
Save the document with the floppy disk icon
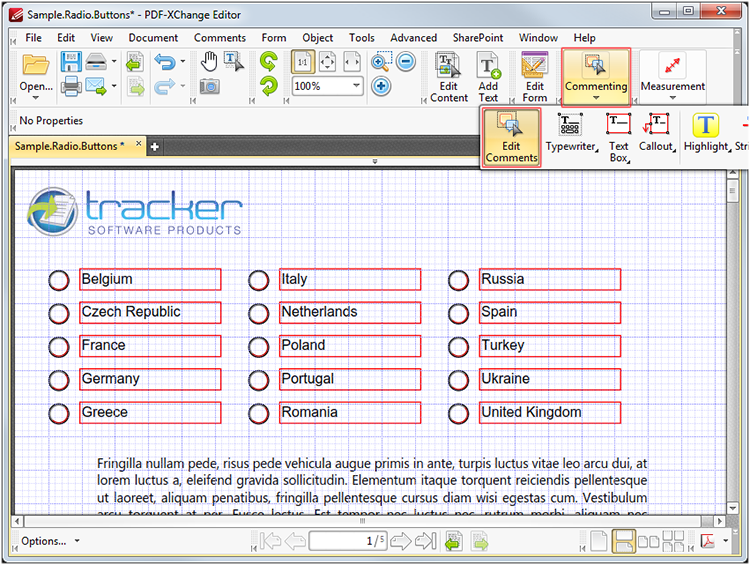(x=71, y=62)
